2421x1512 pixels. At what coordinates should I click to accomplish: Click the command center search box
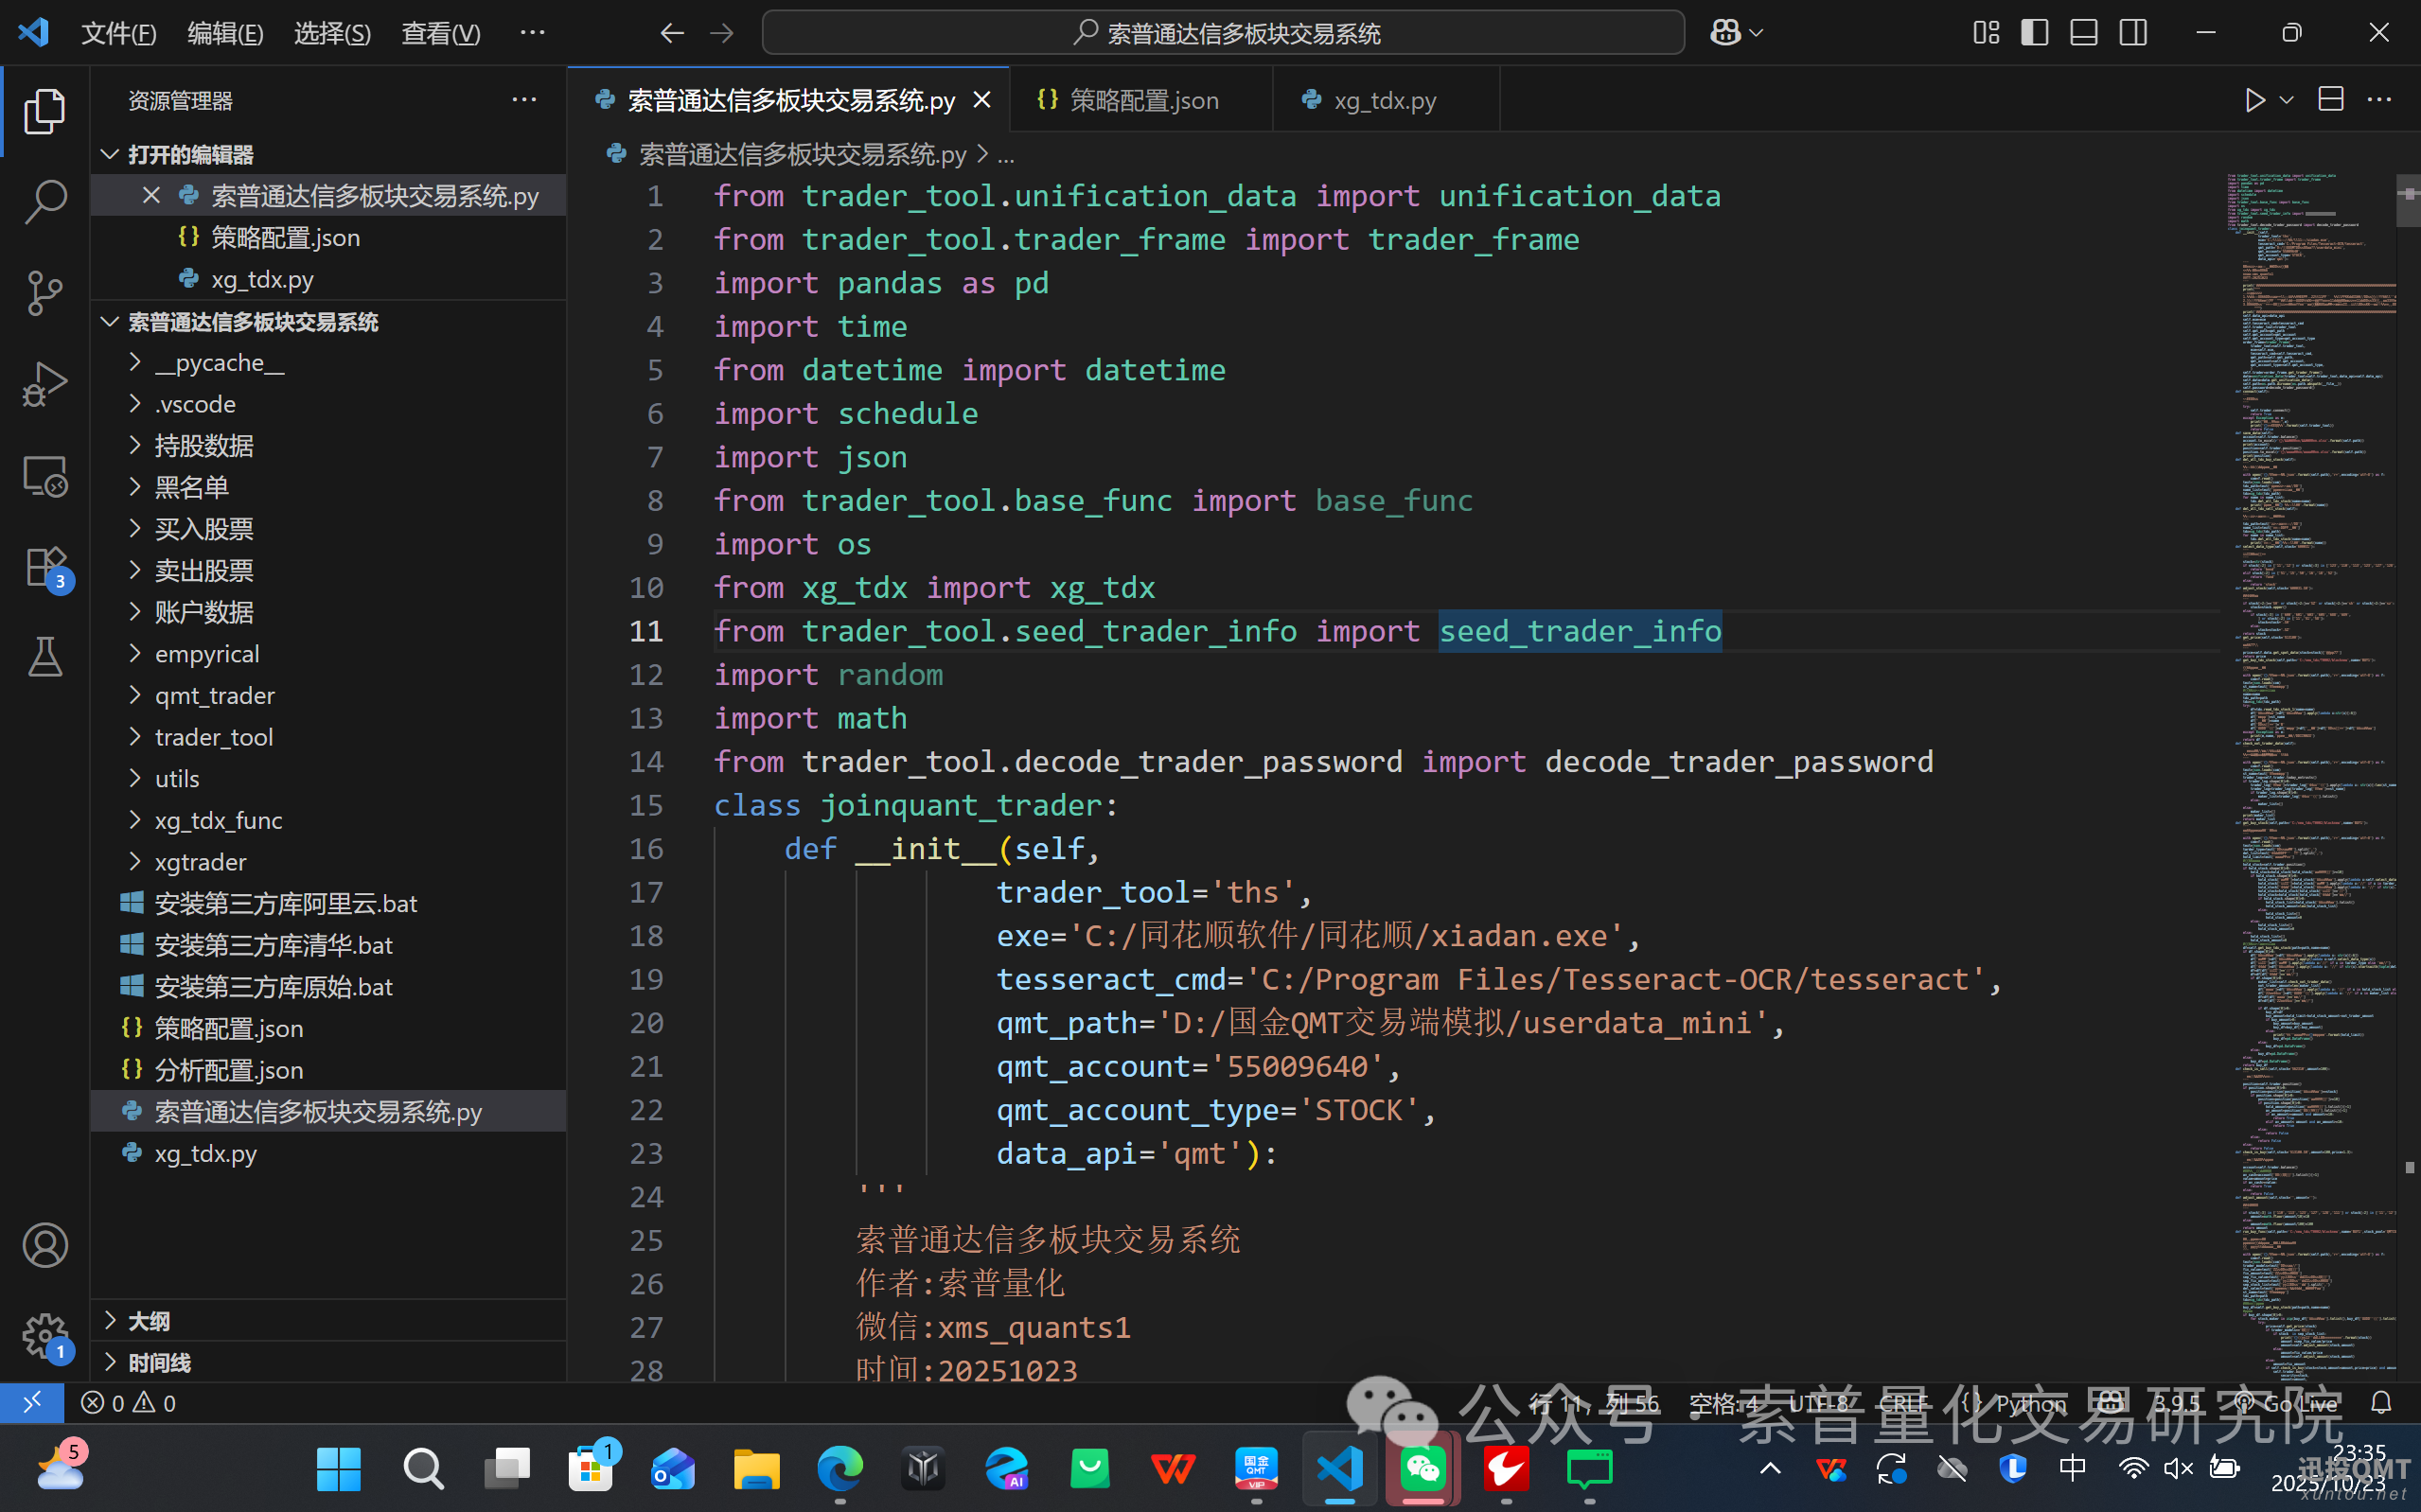pyautogui.click(x=1223, y=33)
